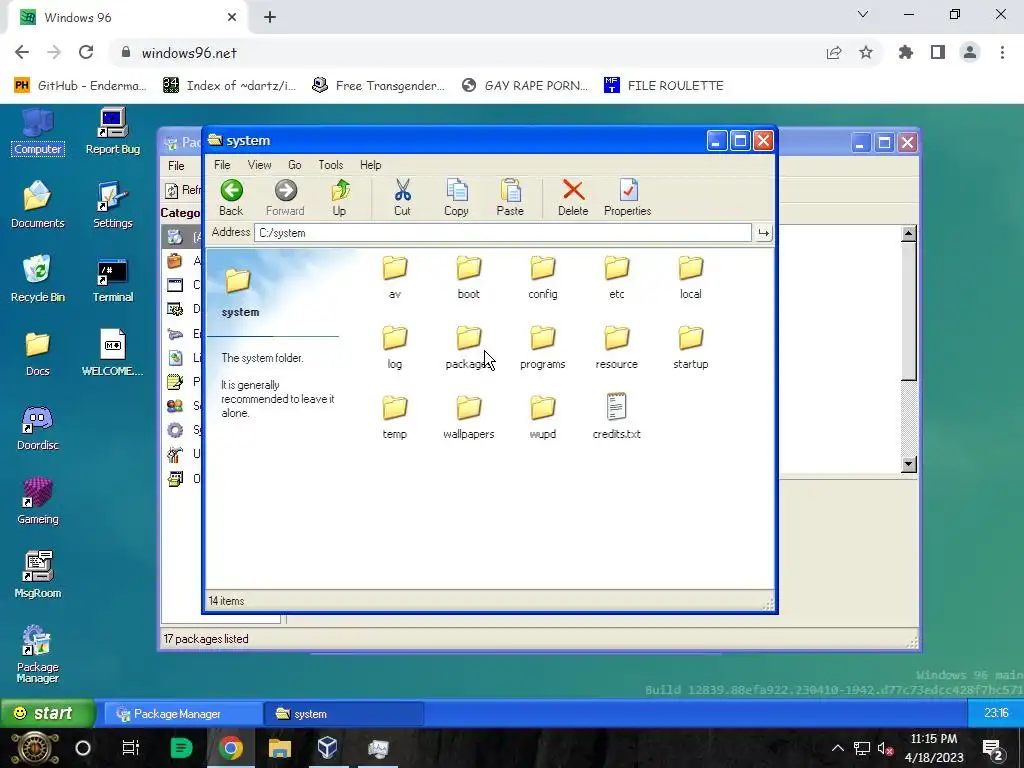Screen dimensions: 1024x768
Task: Click the MsgRoom desktop shortcut
Action: [38, 575]
